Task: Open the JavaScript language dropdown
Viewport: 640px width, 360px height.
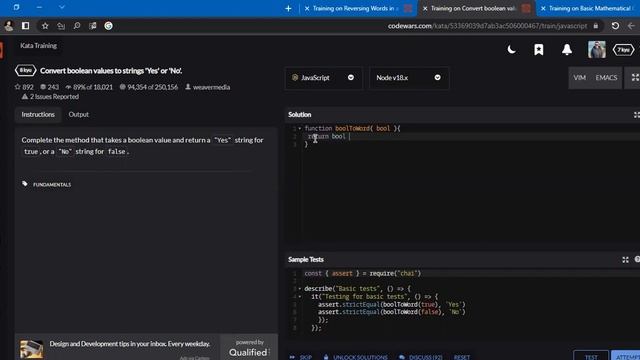Action: coord(323,78)
